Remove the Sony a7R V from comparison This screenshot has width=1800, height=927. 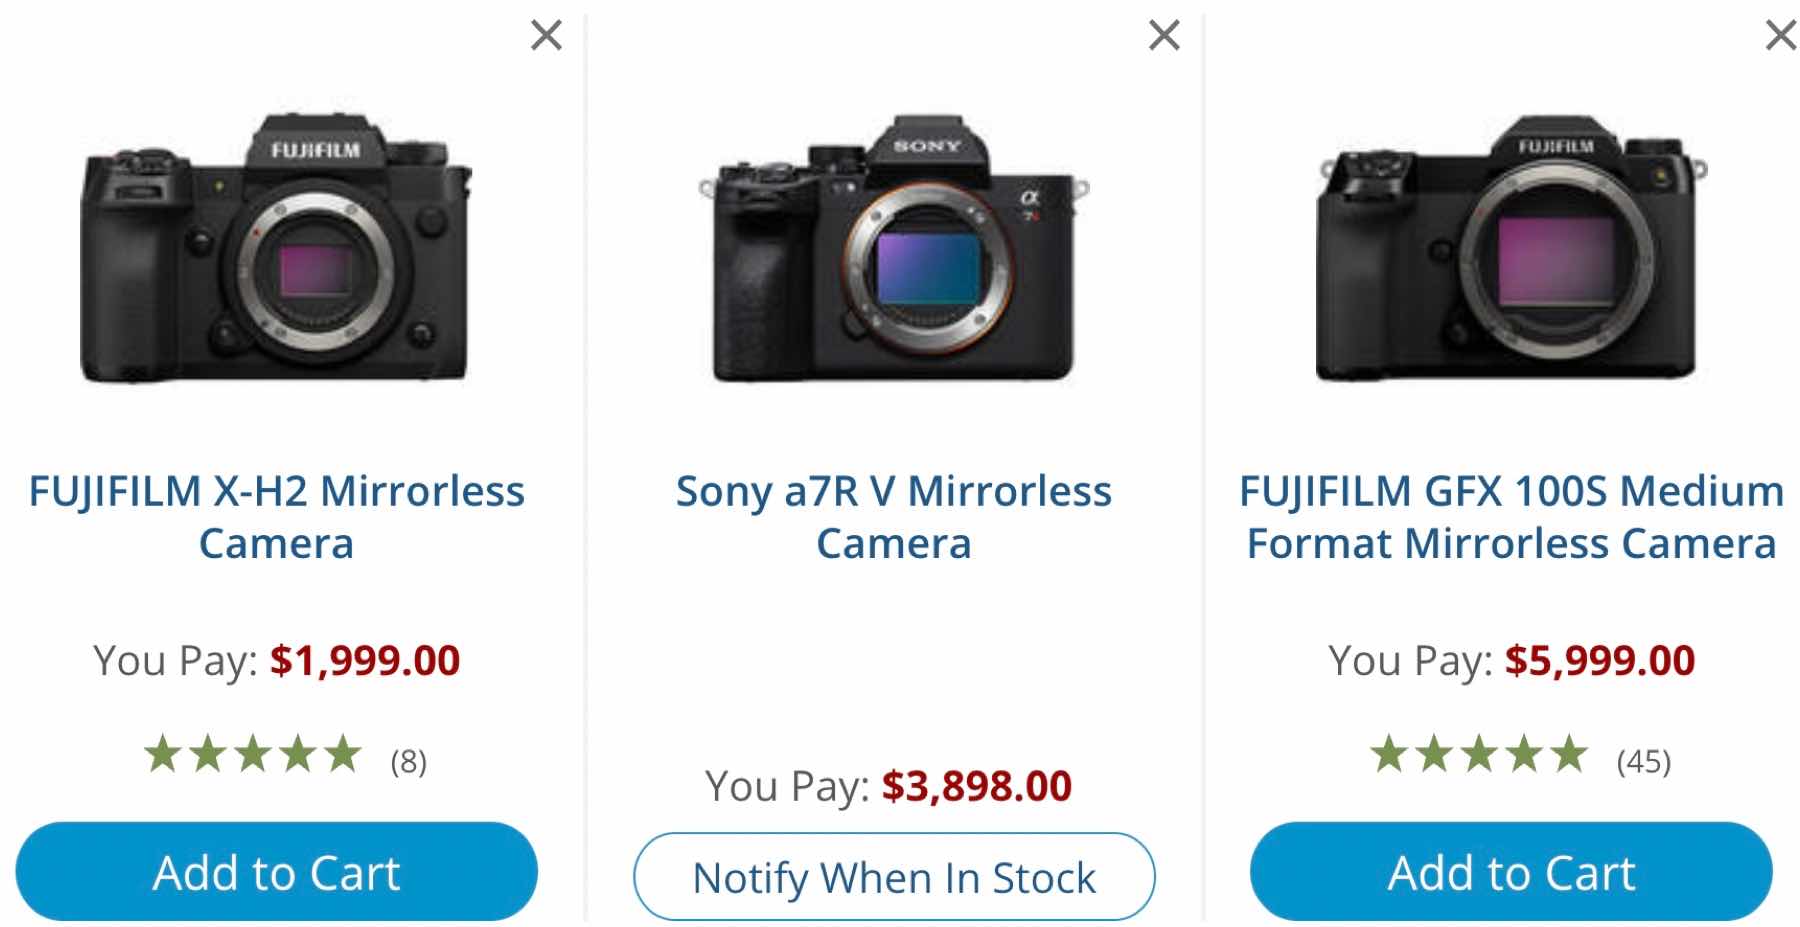[x=1162, y=35]
